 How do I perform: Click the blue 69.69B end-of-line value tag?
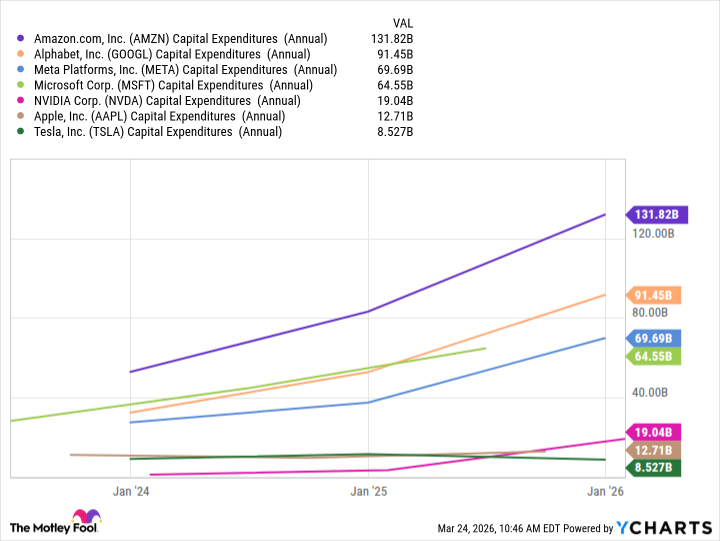point(654,338)
